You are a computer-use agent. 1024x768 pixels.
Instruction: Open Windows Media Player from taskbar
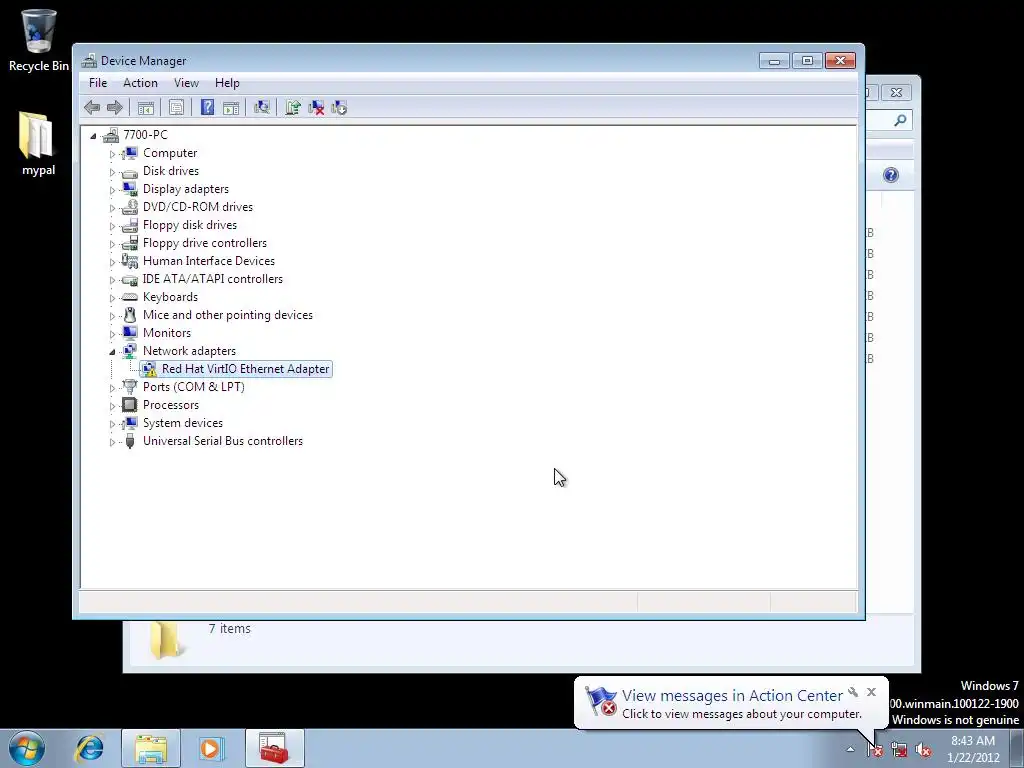[211, 748]
